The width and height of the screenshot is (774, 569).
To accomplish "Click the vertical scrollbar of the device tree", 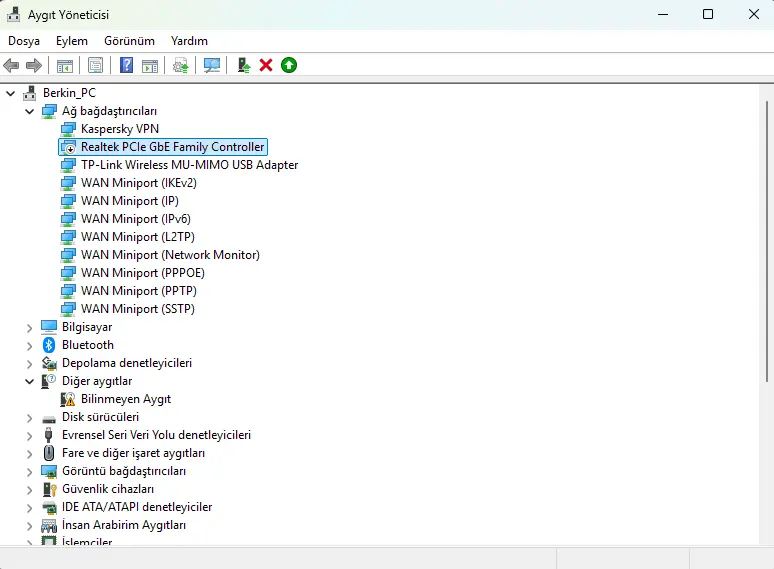I will [767, 241].
